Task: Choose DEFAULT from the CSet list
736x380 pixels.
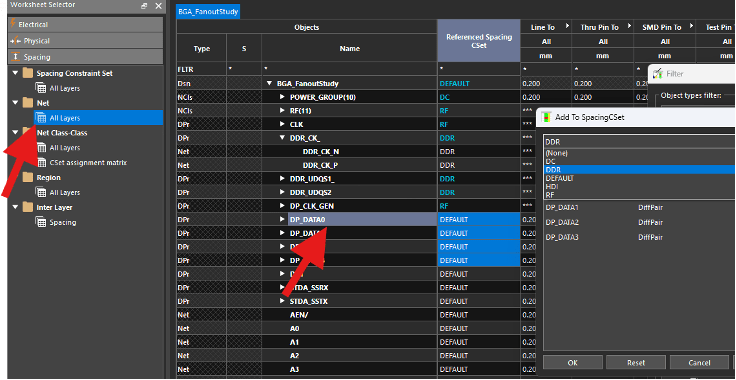Action: tap(638, 178)
